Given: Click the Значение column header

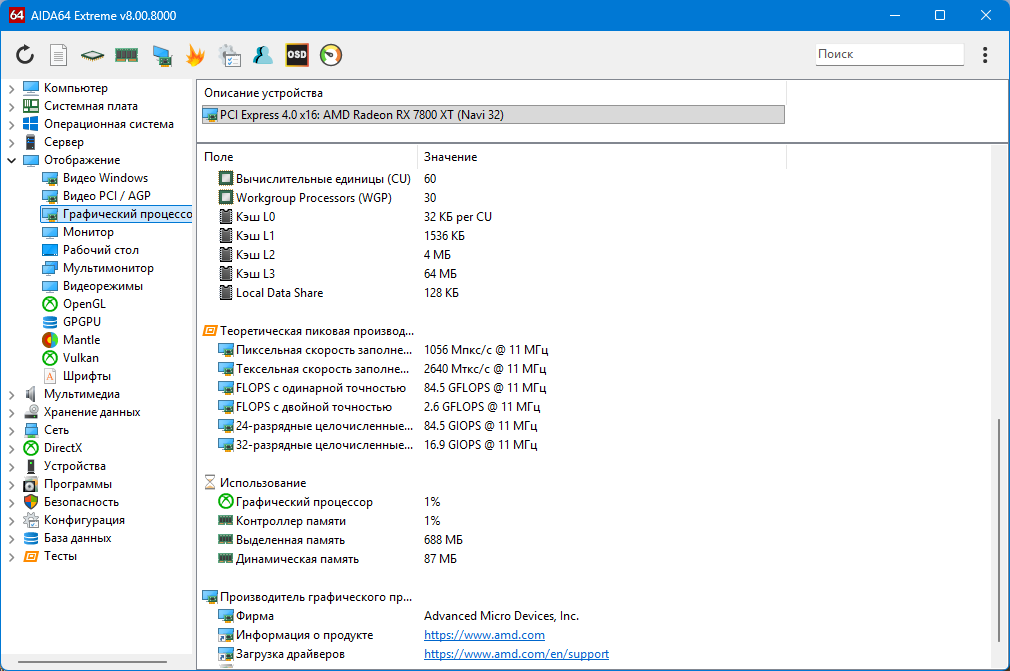Looking at the screenshot, I should coord(450,157).
